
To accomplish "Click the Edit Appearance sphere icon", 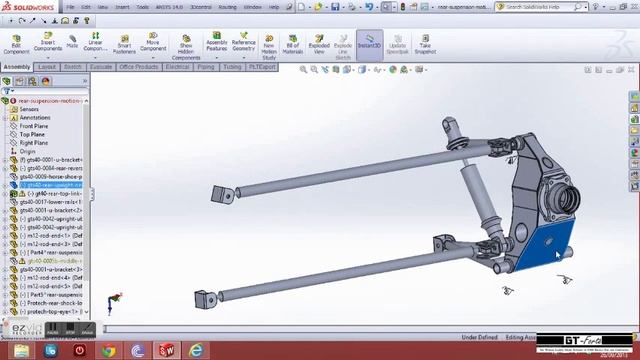I will coord(393,70).
